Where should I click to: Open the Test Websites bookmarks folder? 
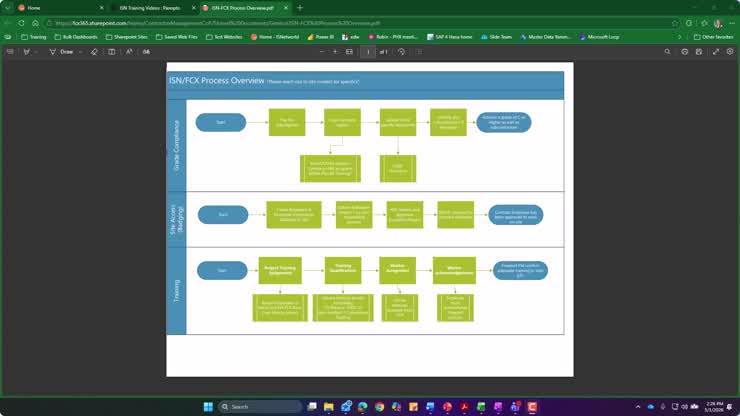(x=224, y=37)
